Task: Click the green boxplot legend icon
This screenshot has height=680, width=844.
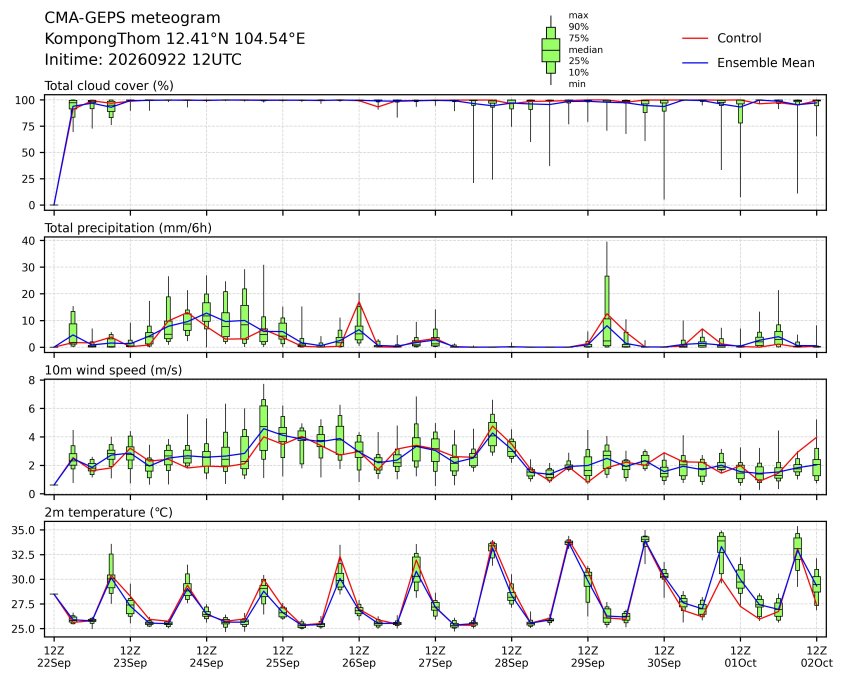Action: click(550, 50)
